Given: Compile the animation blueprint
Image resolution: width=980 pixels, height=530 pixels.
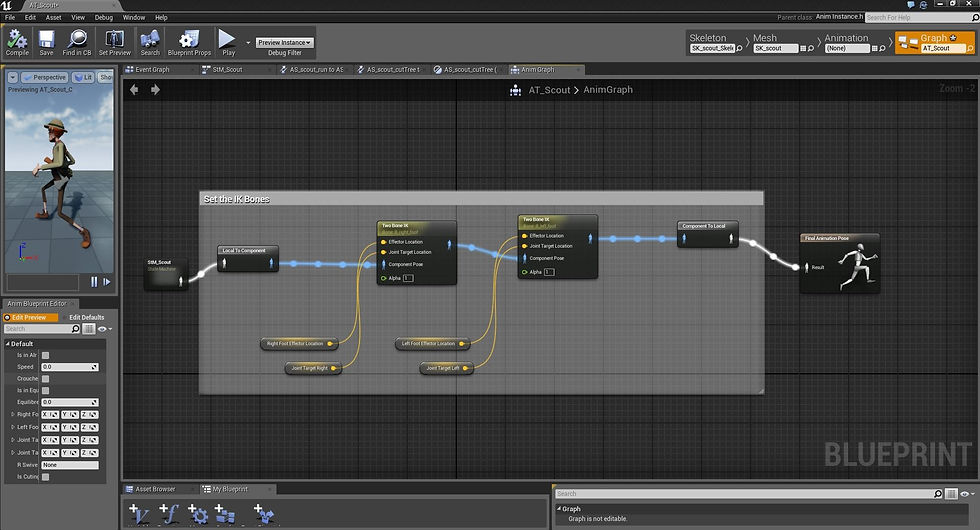Looking at the screenshot, I should click(x=17, y=42).
